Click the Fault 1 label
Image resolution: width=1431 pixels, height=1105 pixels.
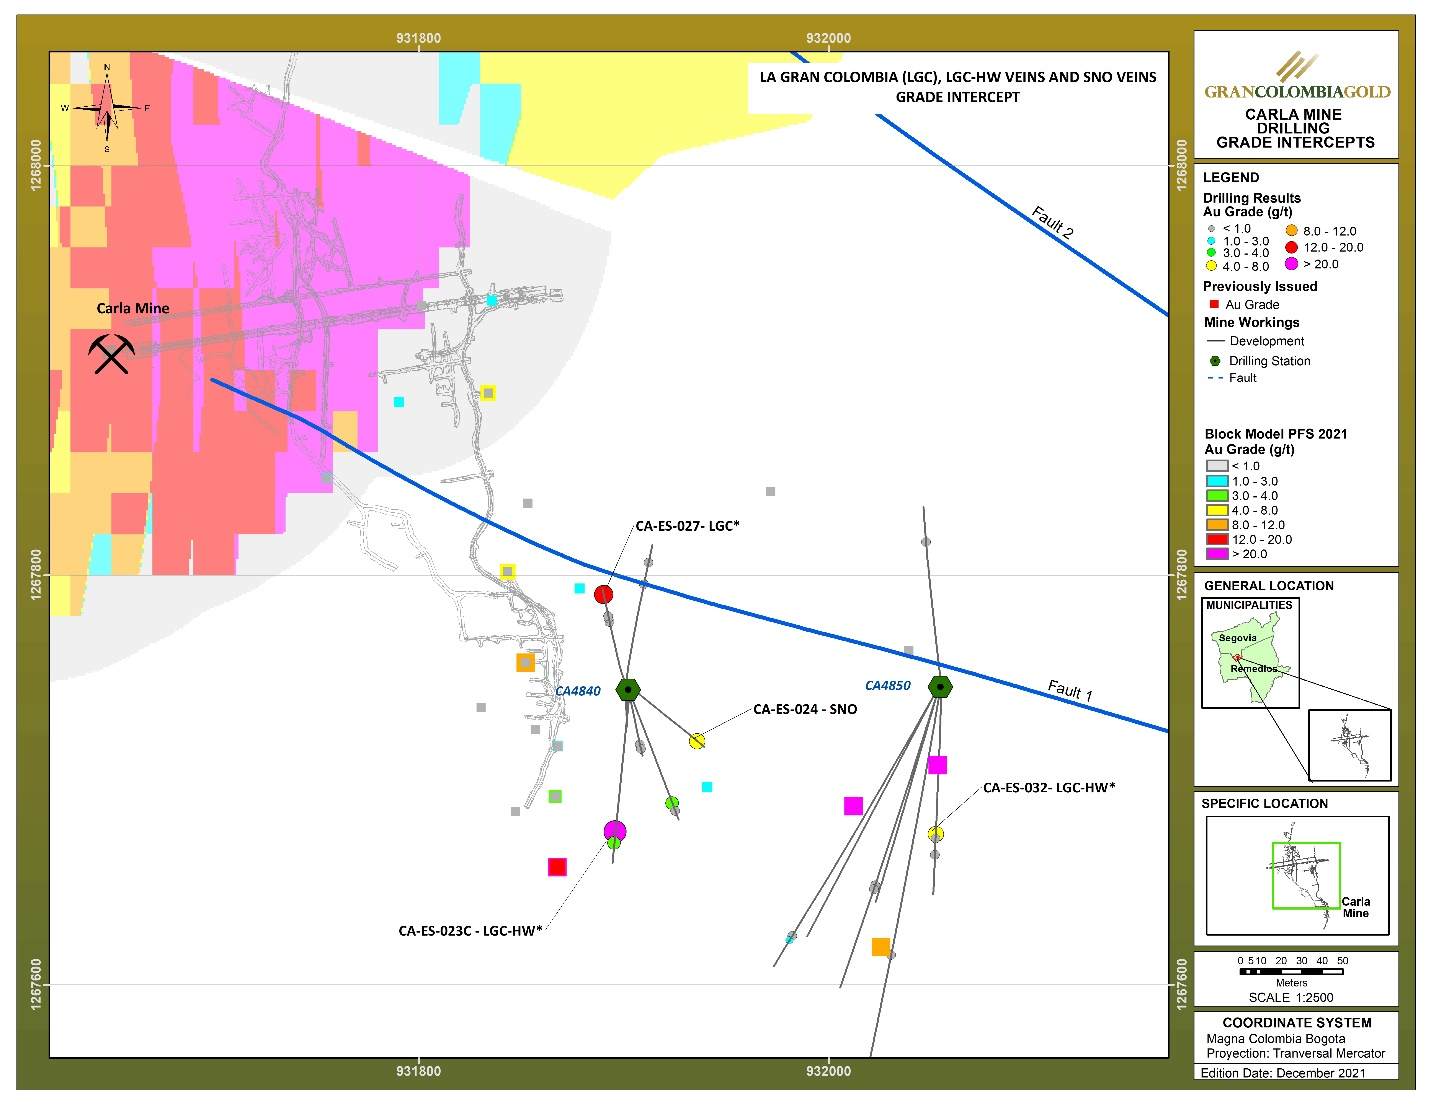click(x=1070, y=690)
